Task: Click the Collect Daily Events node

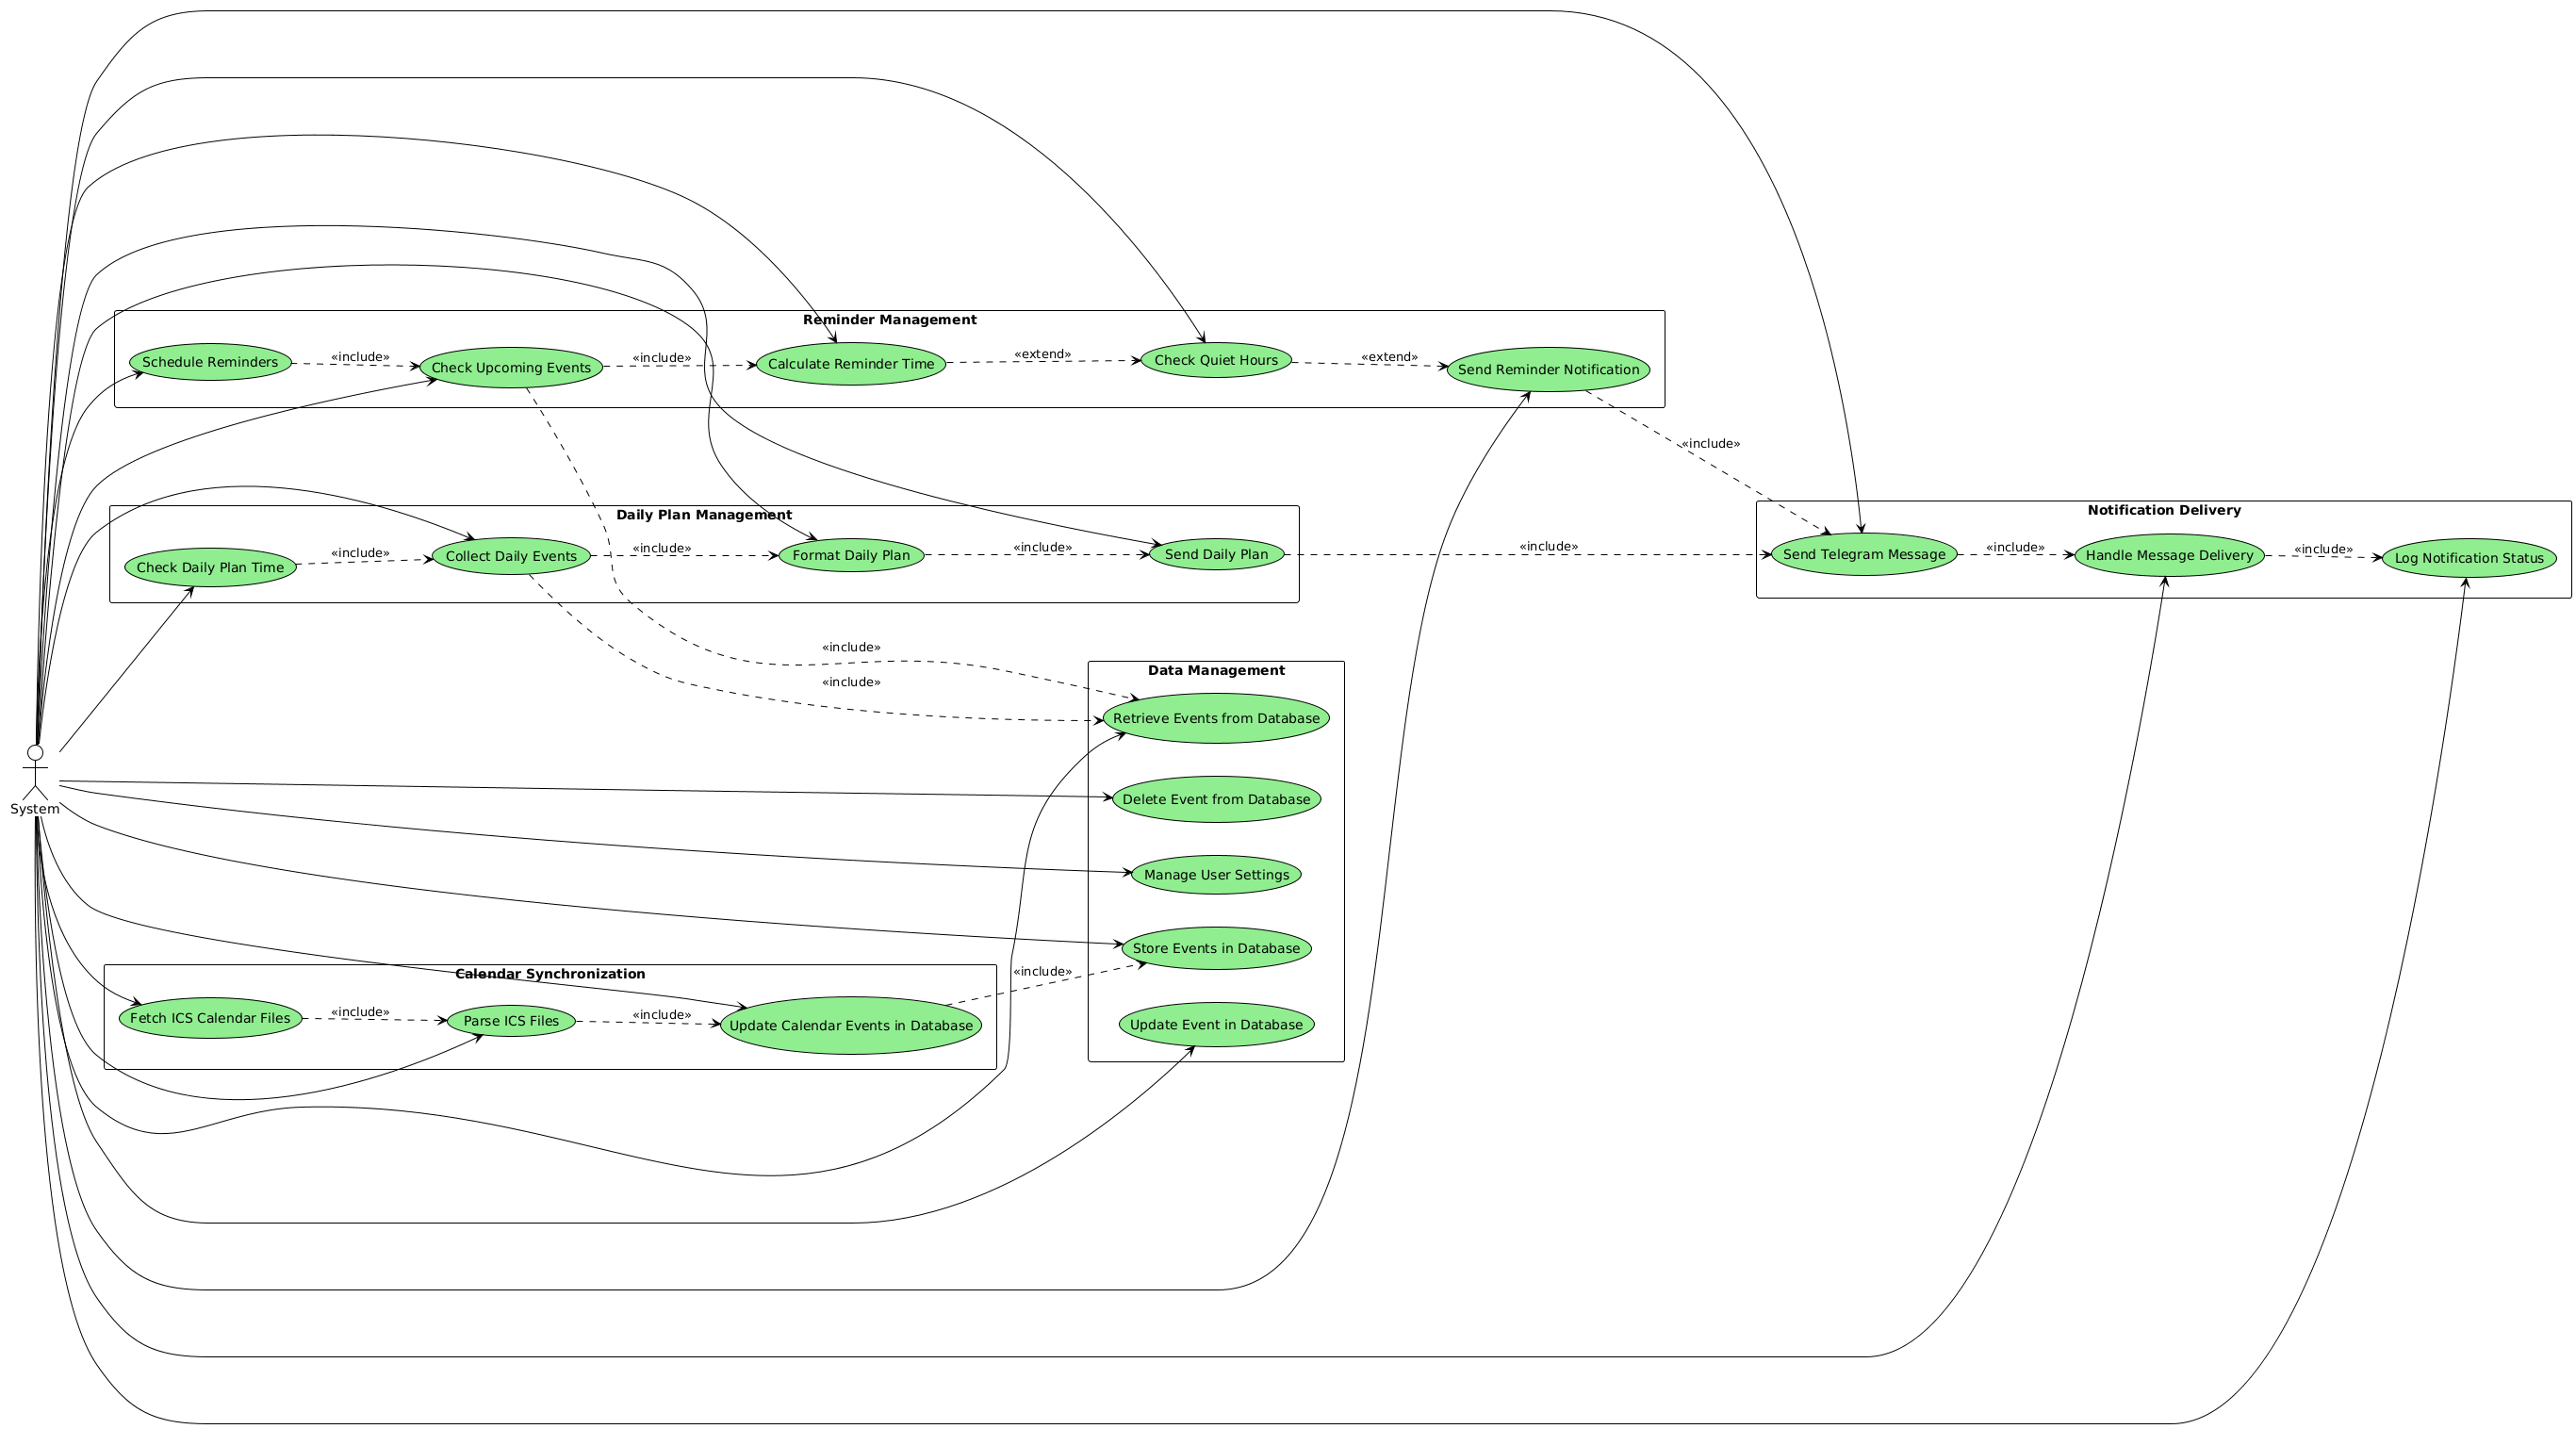Action: (511, 556)
